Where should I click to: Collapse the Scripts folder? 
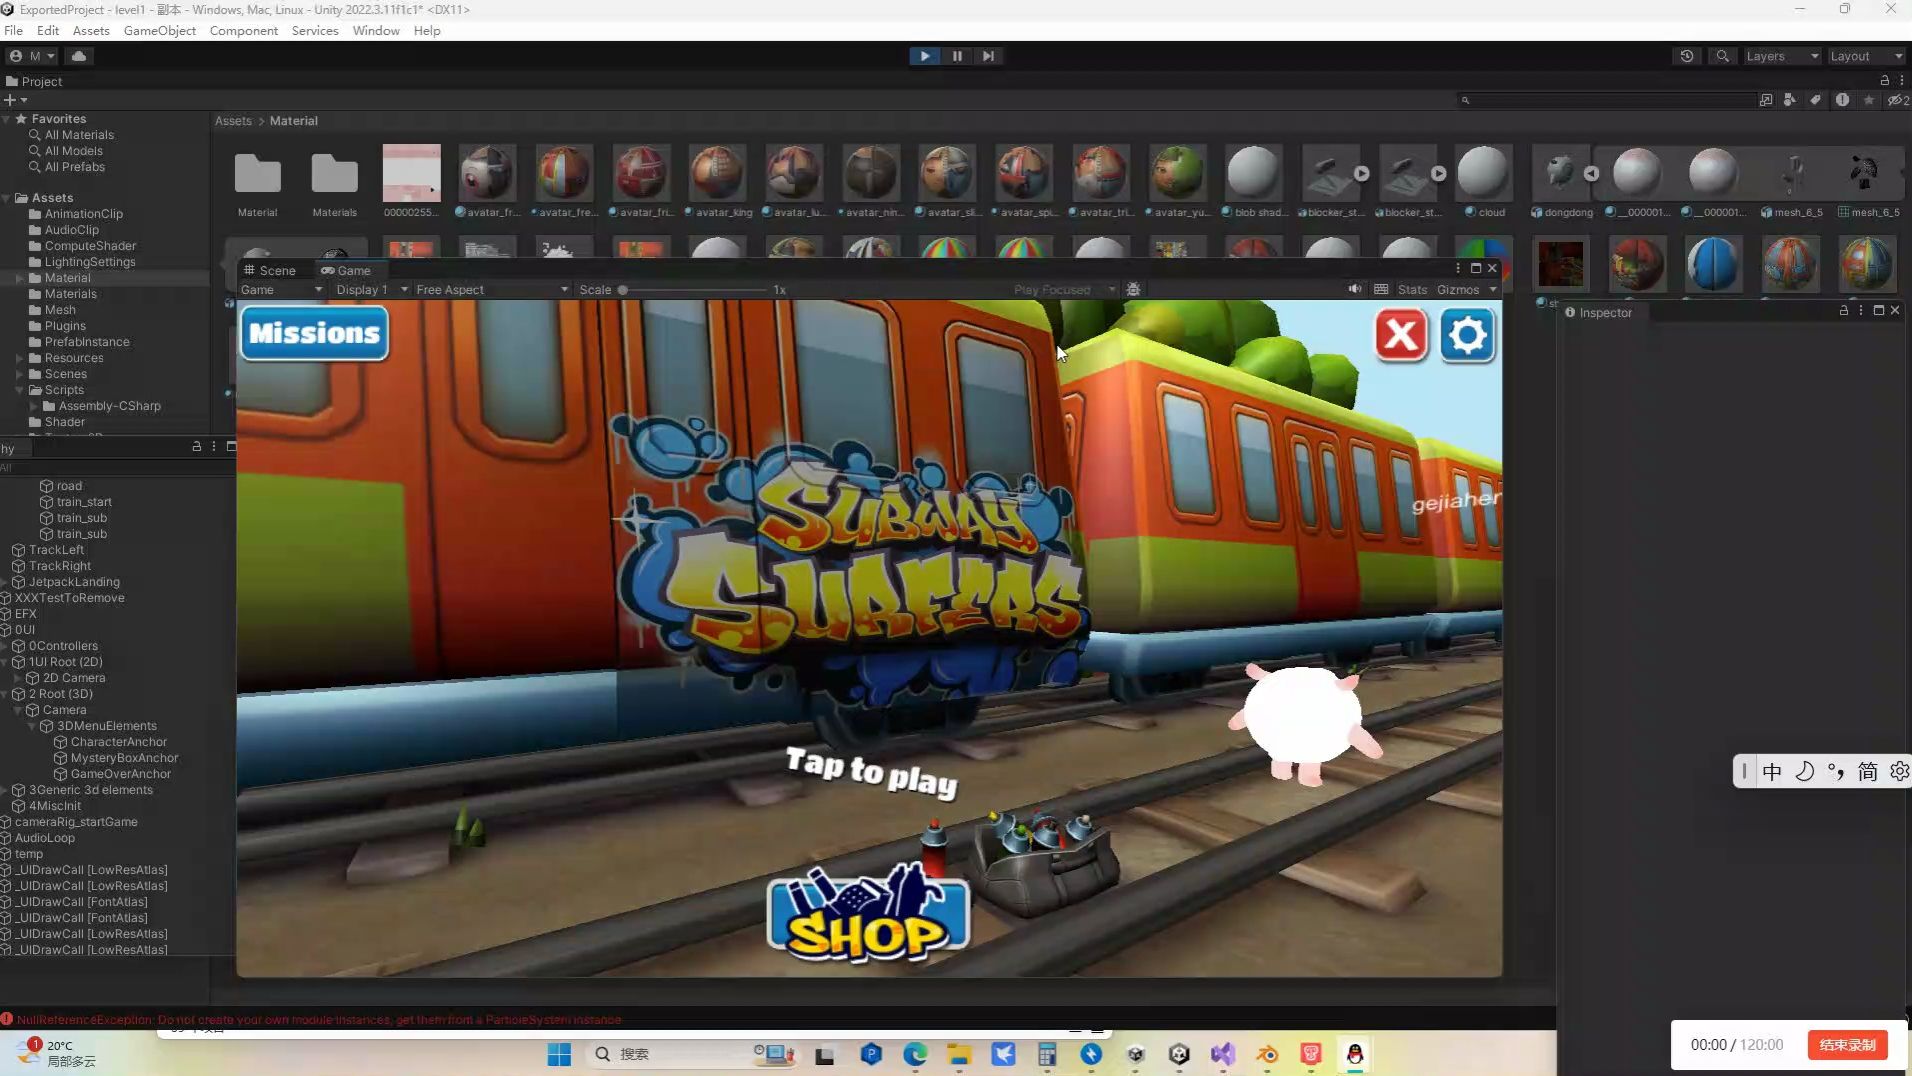tap(20, 390)
